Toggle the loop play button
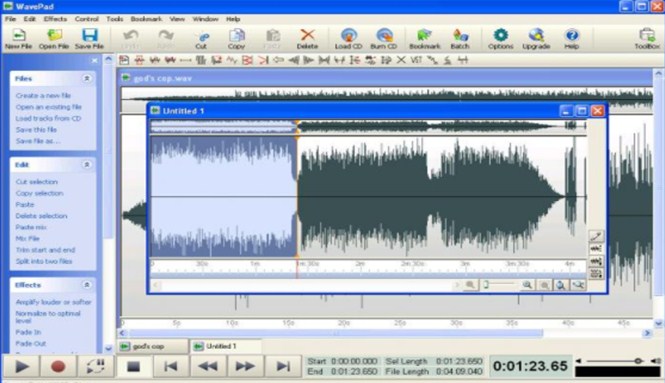Screen dimensions: 665x383 pos(95,366)
